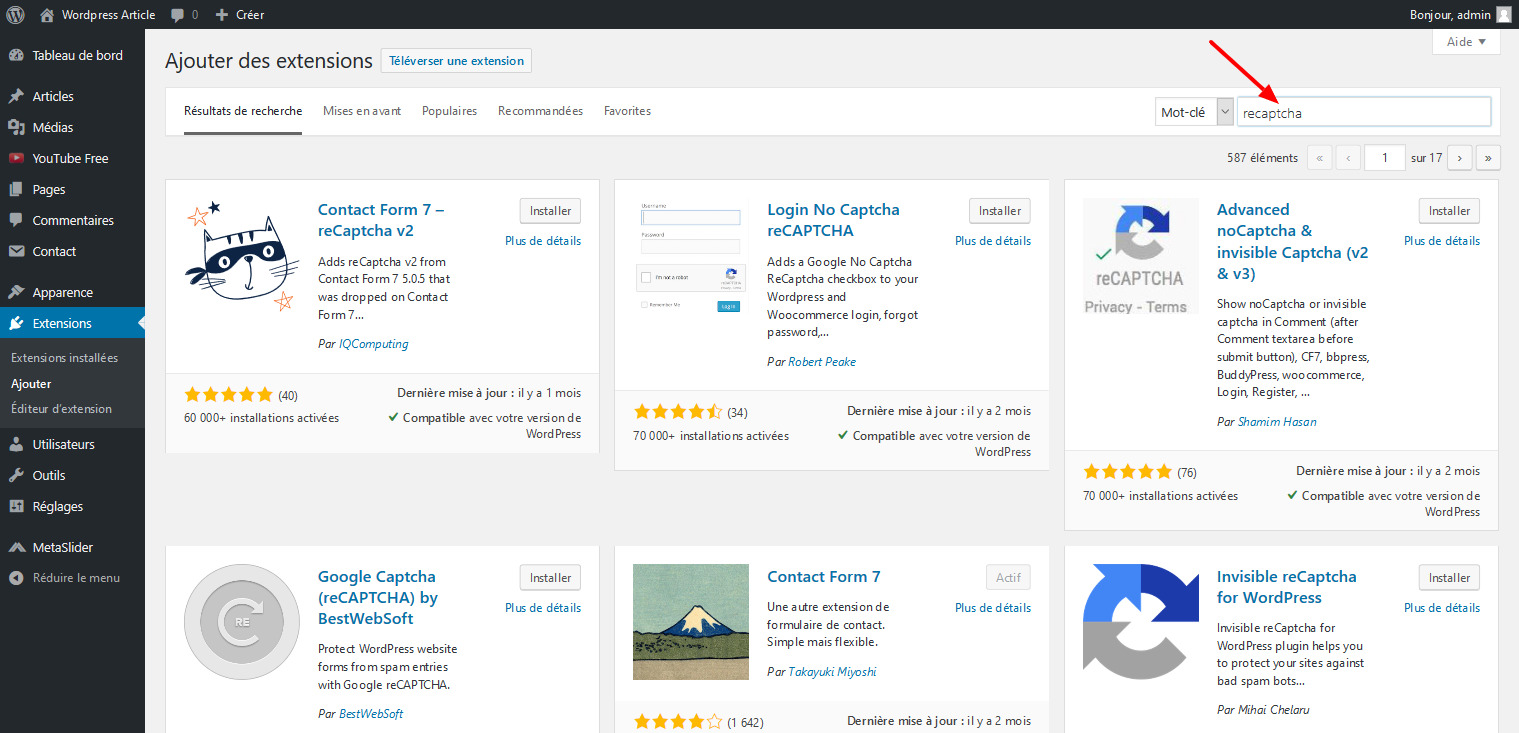This screenshot has height=733, width=1519.
Task: Open Contact Form 7 – reCaptcha v2 title
Action: pos(381,220)
